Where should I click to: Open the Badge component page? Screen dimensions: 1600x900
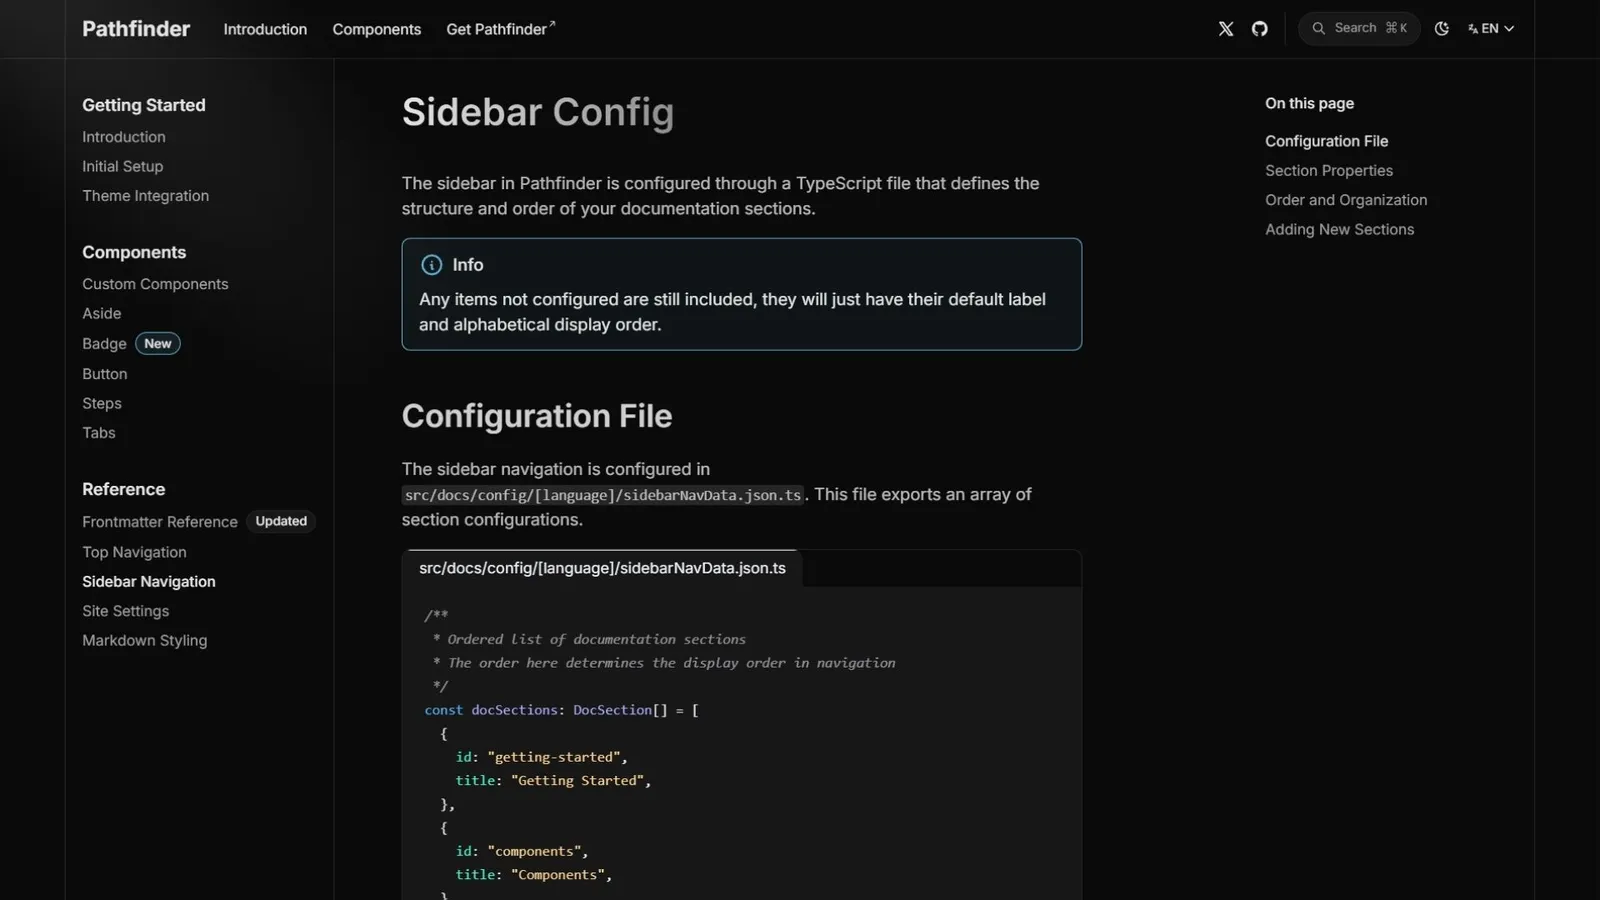coord(104,344)
